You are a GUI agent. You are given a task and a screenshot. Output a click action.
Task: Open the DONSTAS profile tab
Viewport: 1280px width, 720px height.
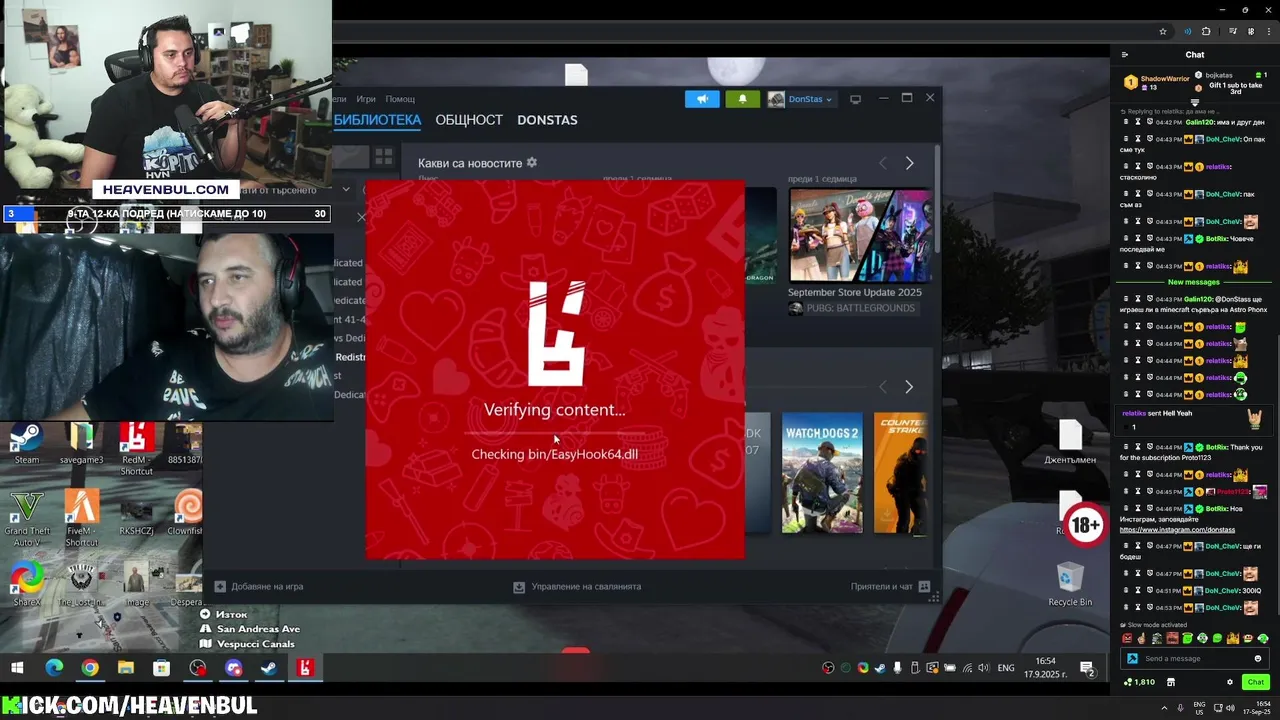coord(547,120)
